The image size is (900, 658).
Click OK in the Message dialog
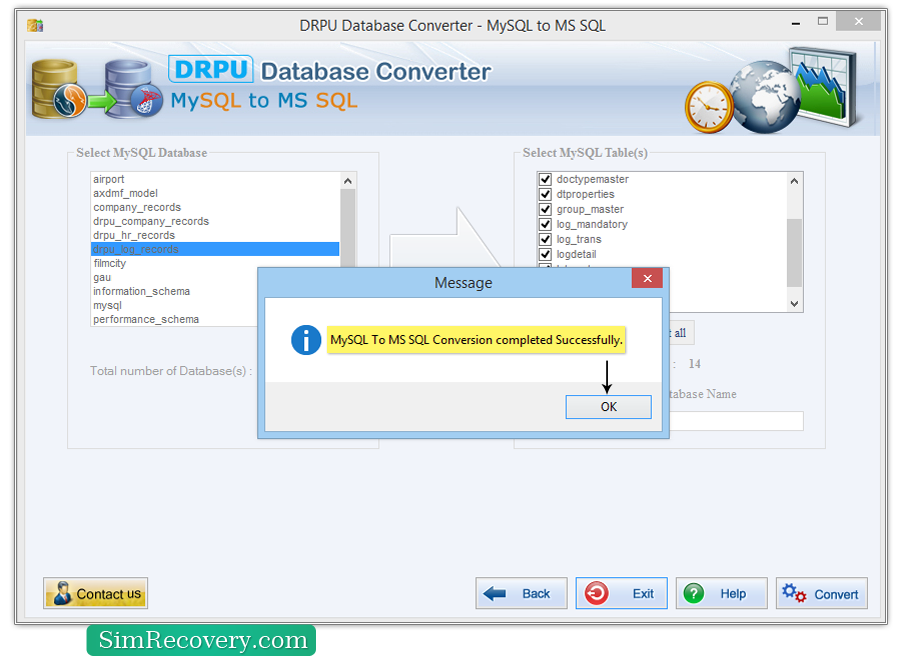point(608,407)
